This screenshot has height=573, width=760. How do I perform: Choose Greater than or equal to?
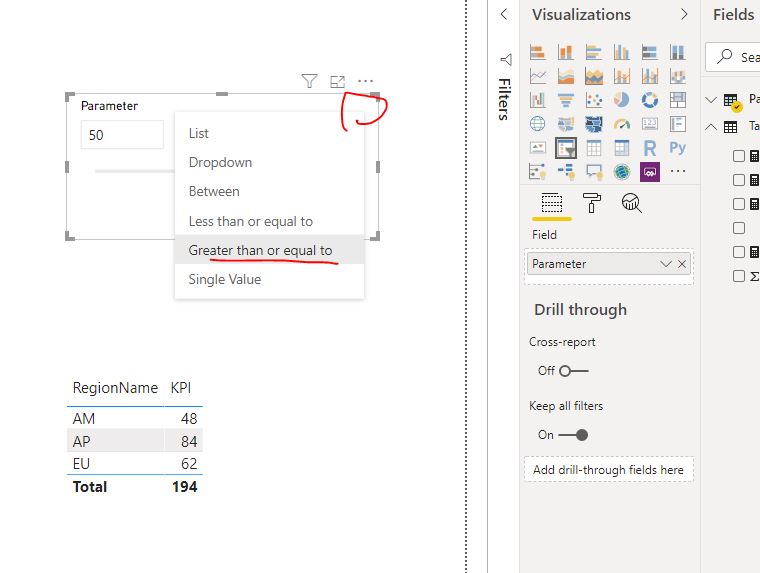point(269,250)
